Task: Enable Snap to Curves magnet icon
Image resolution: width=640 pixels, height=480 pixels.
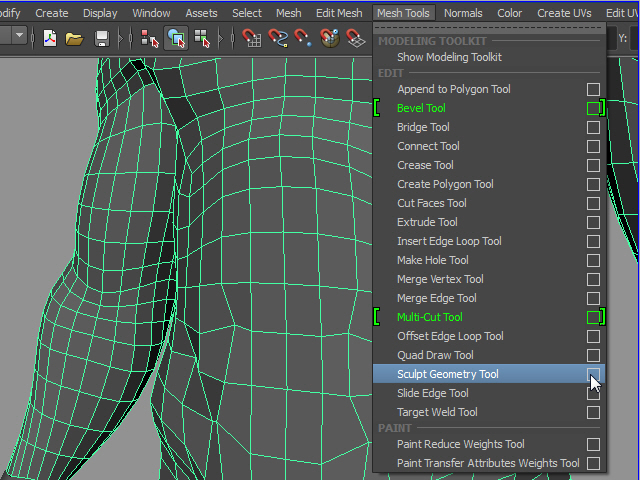Action: pos(278,38)
